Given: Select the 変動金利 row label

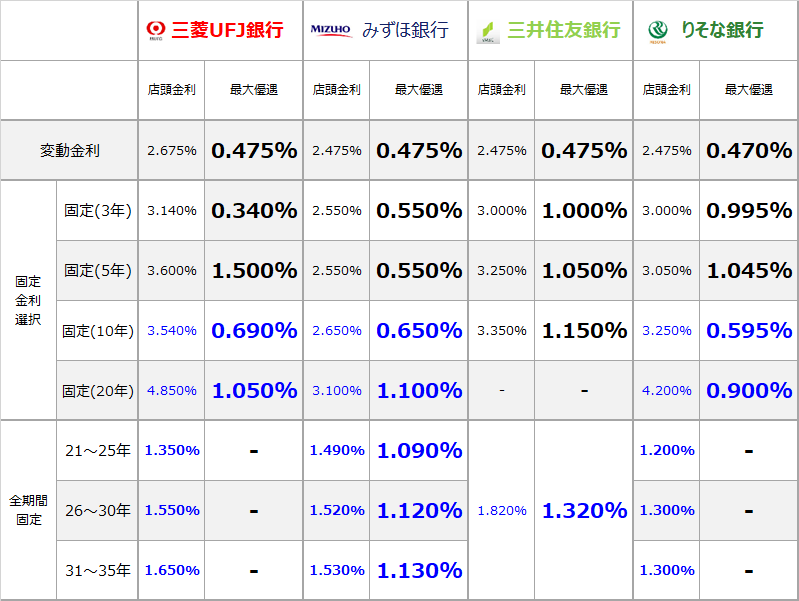Looking at the screenshot, I should (70, 150).
